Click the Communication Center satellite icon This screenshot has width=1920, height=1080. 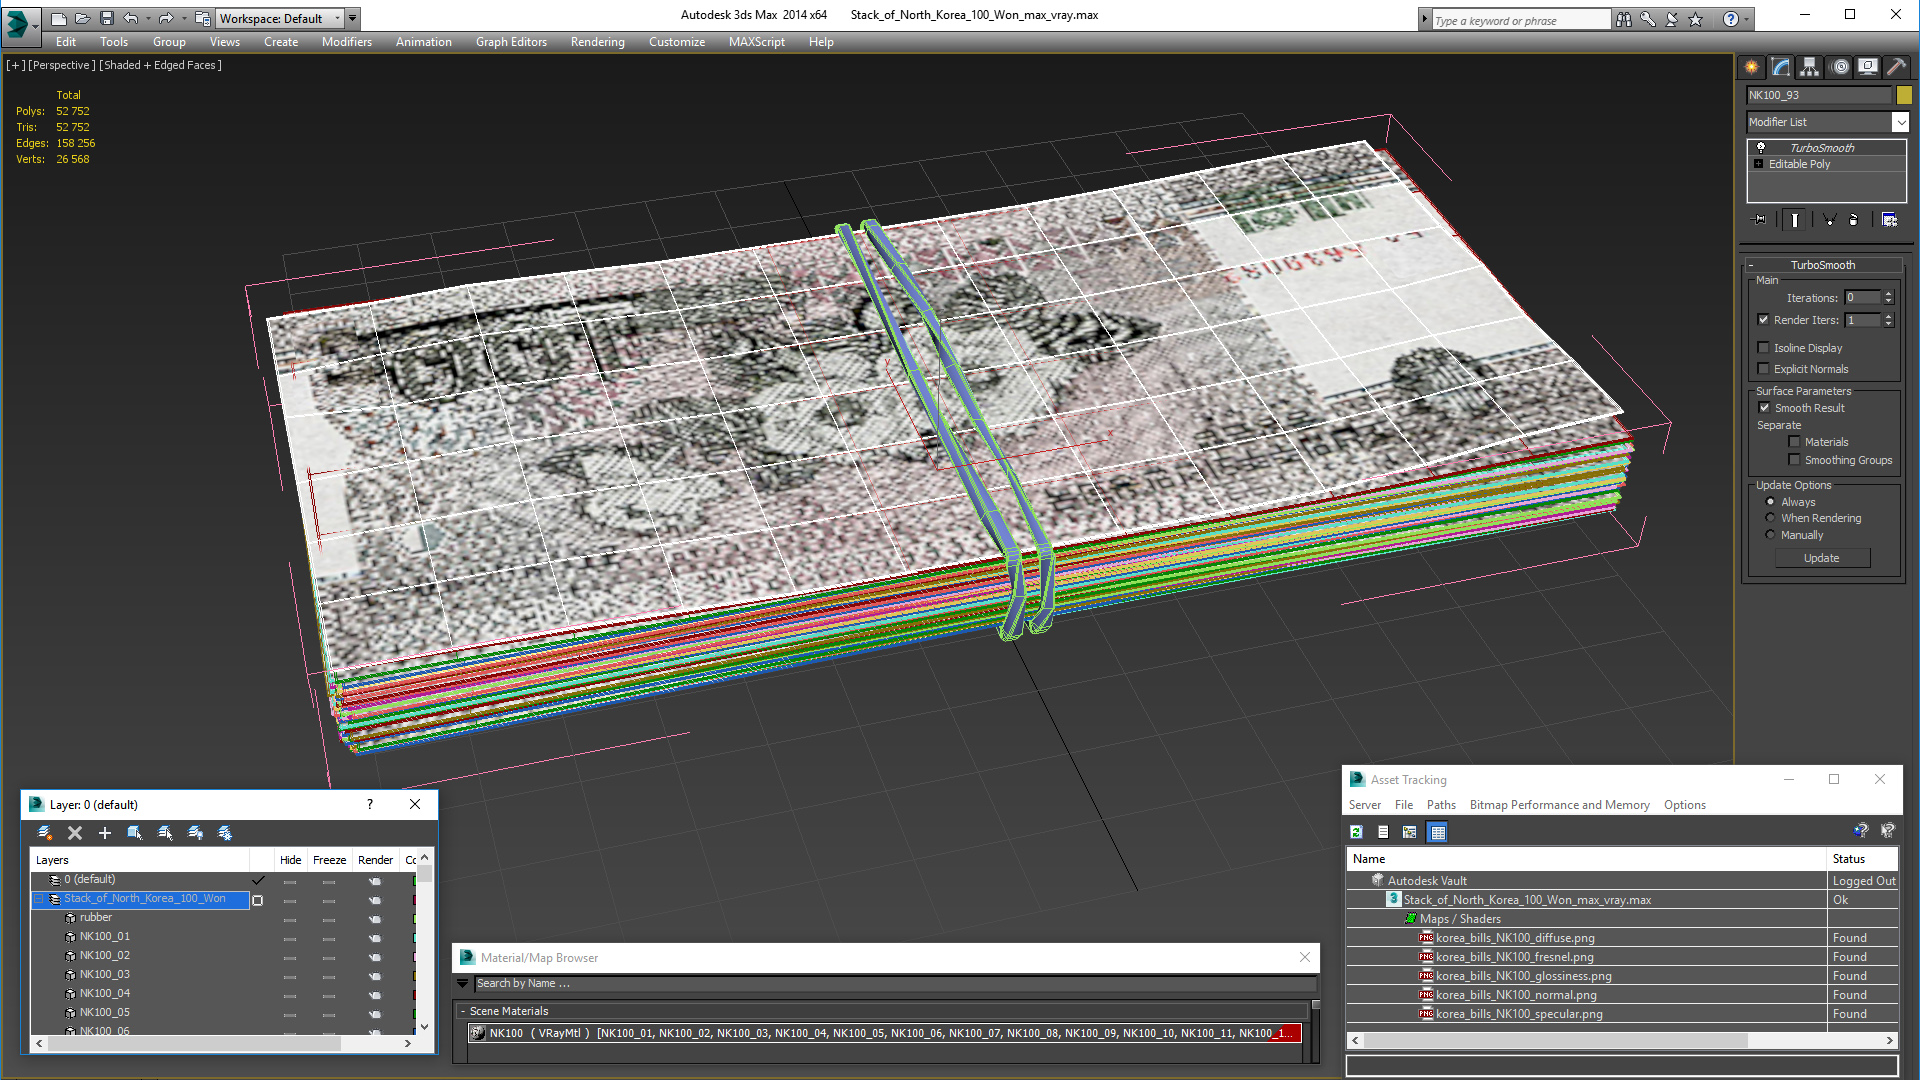(x=1672, y=19)
